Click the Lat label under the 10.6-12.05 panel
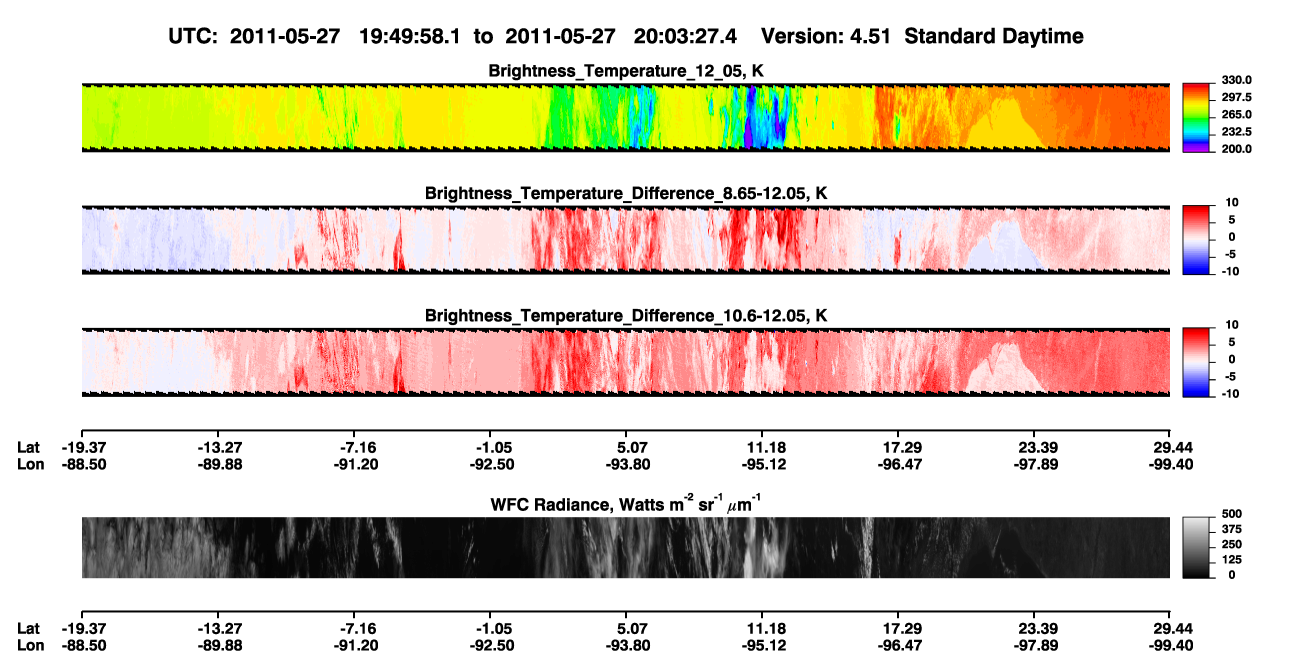 coord(28,446)
